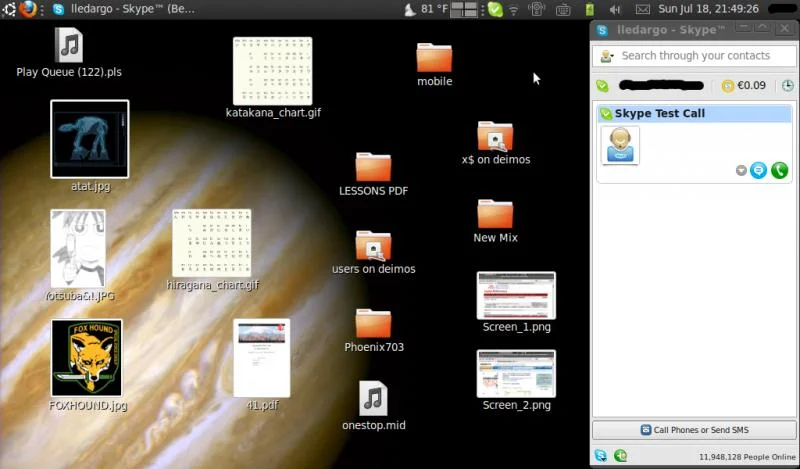Open the volume speaker indicator
Image resolution: width=800 pixels, height=469 pixels.
(615, 9)
